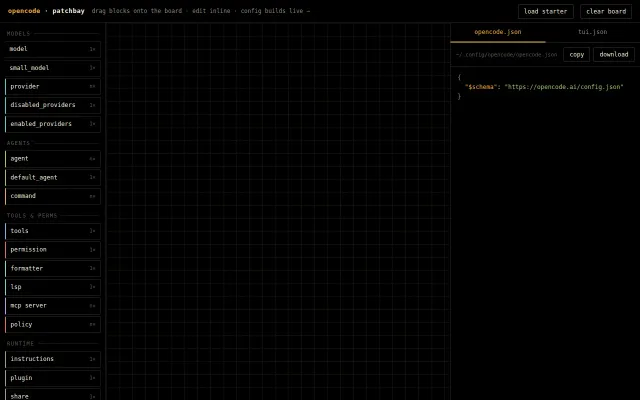
Task: Pick the formatter block
Action: (x=53, y=269)
